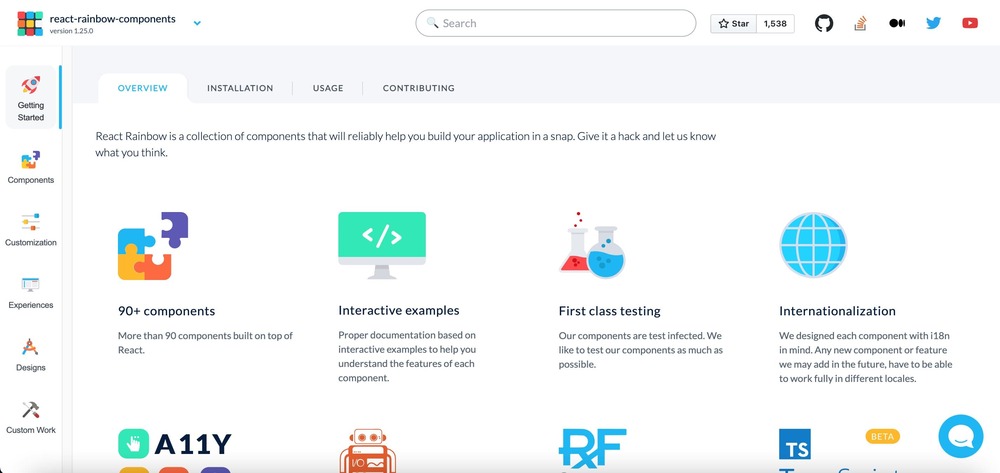Click the orange robot illustration

[x=367, y=450]
